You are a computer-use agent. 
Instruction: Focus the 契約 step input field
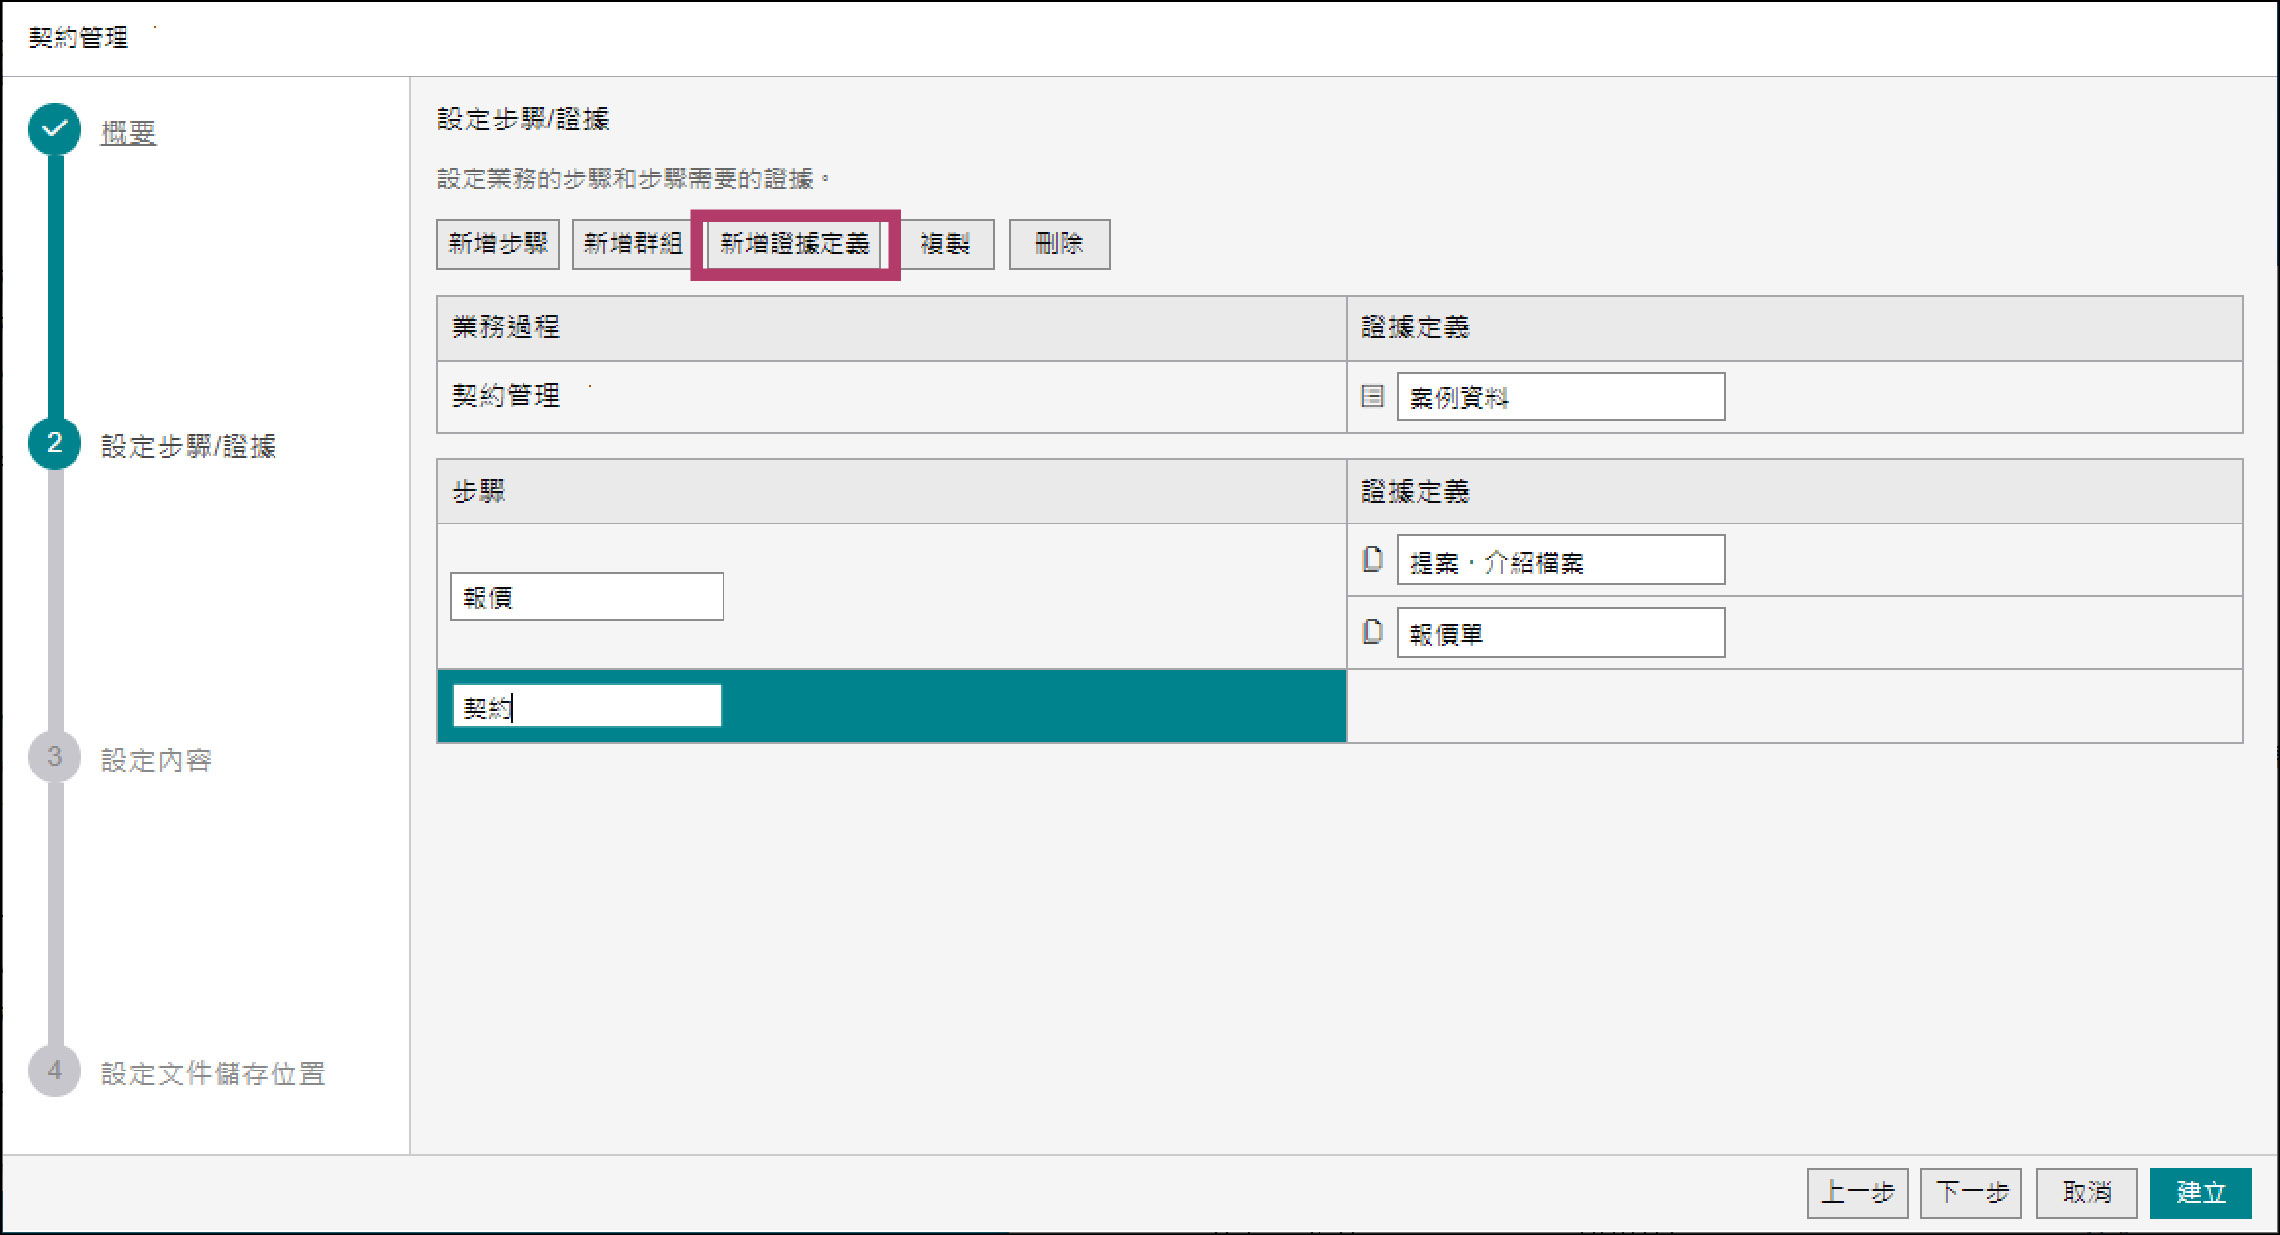(x=586, y=706)
